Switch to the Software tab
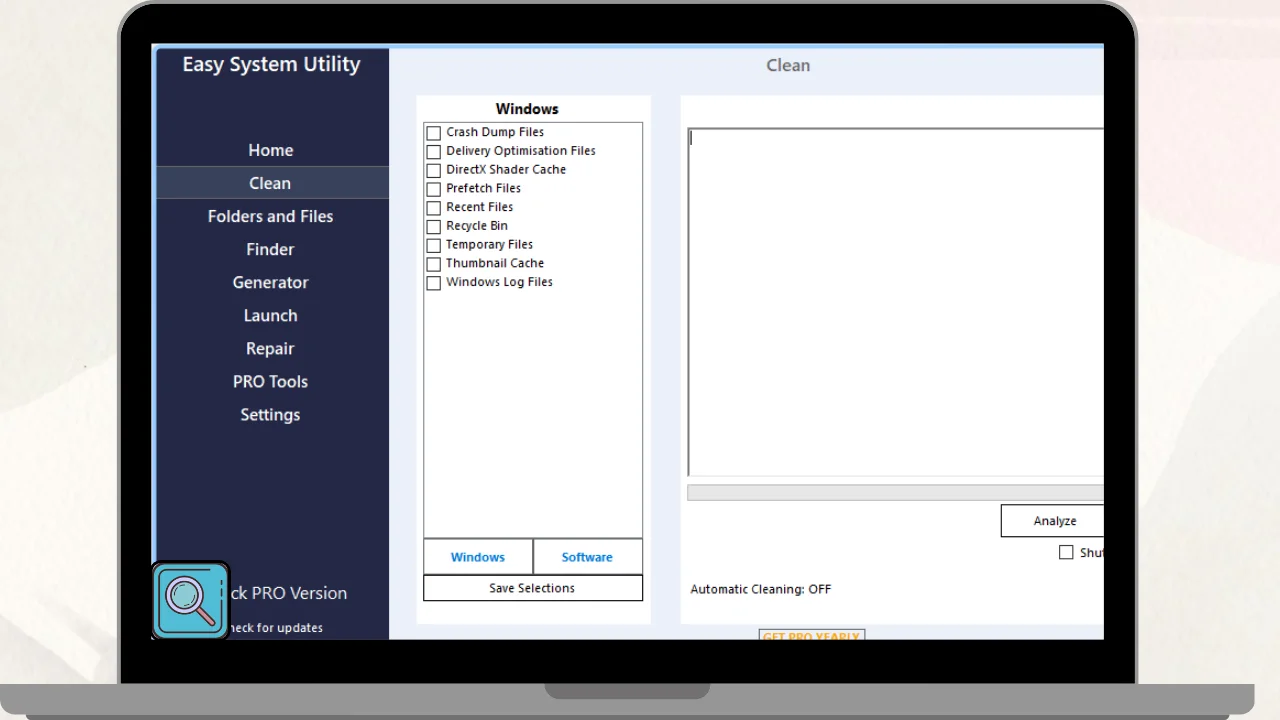Viewport: 1280px width, 720px height. click(x=587, y=557)
